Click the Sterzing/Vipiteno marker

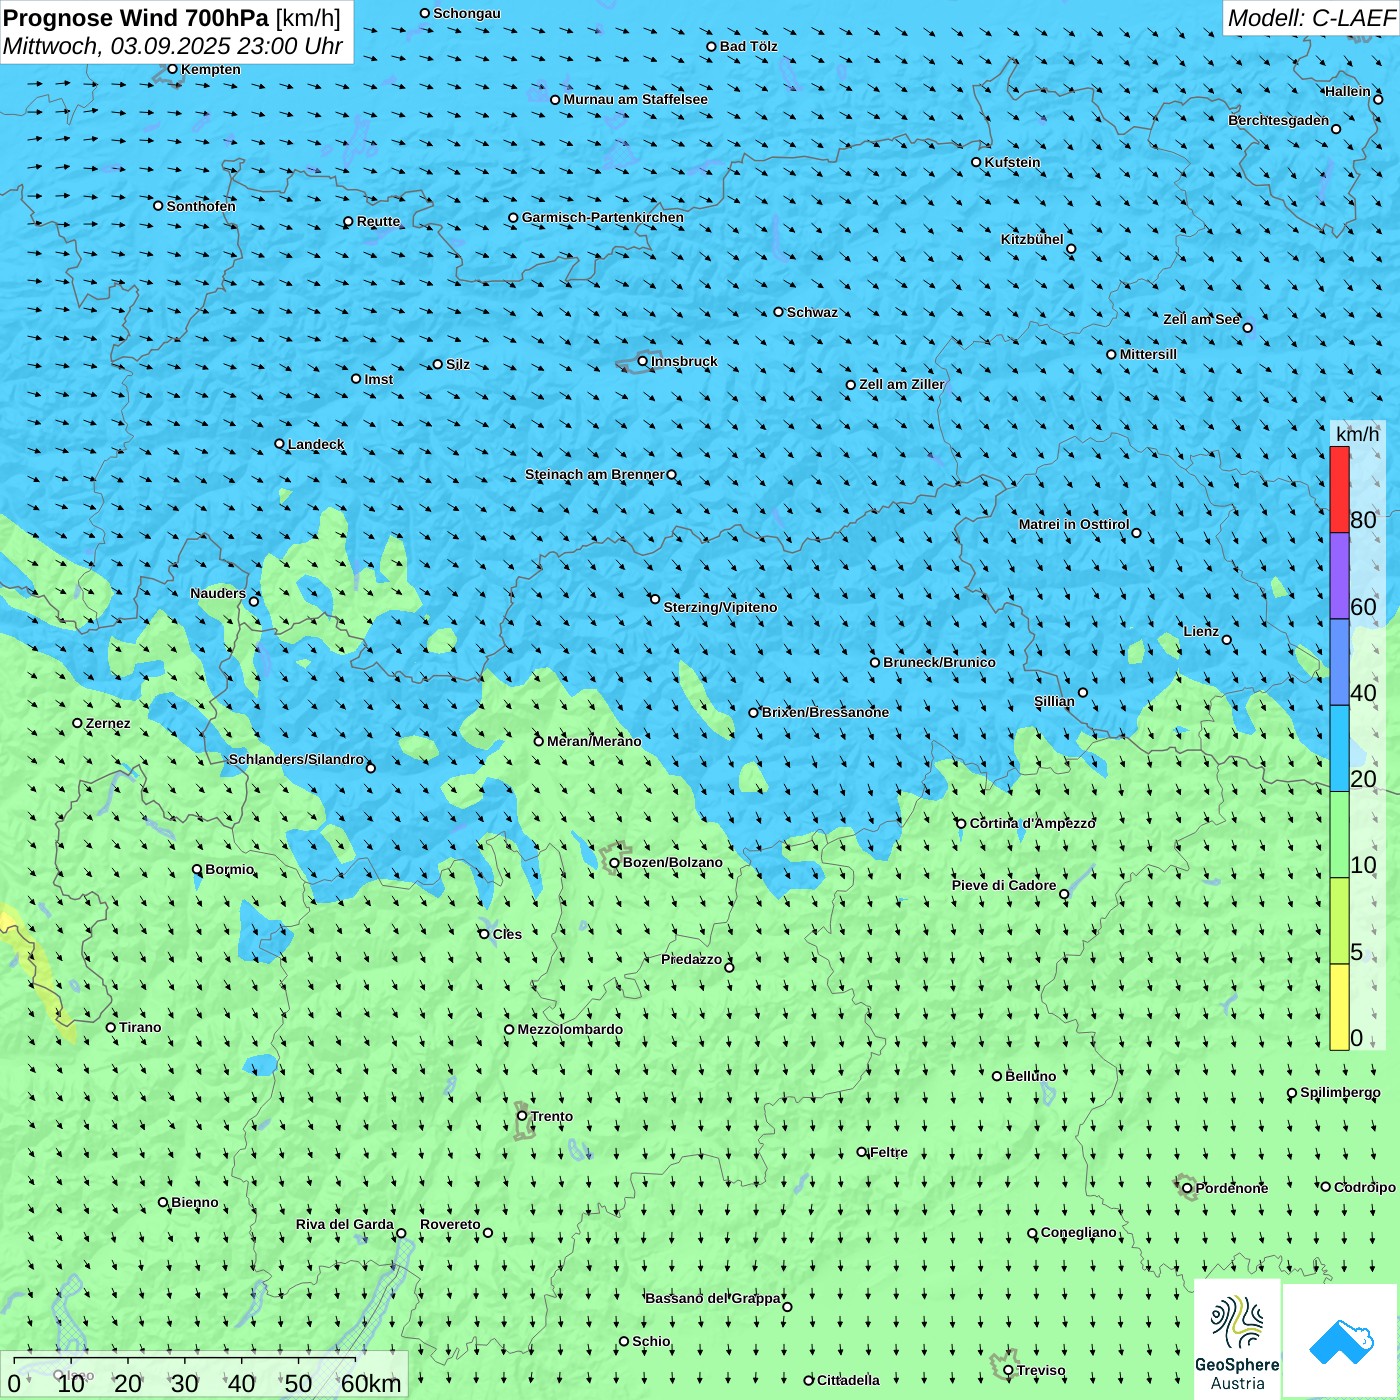(x=655, y=599)
